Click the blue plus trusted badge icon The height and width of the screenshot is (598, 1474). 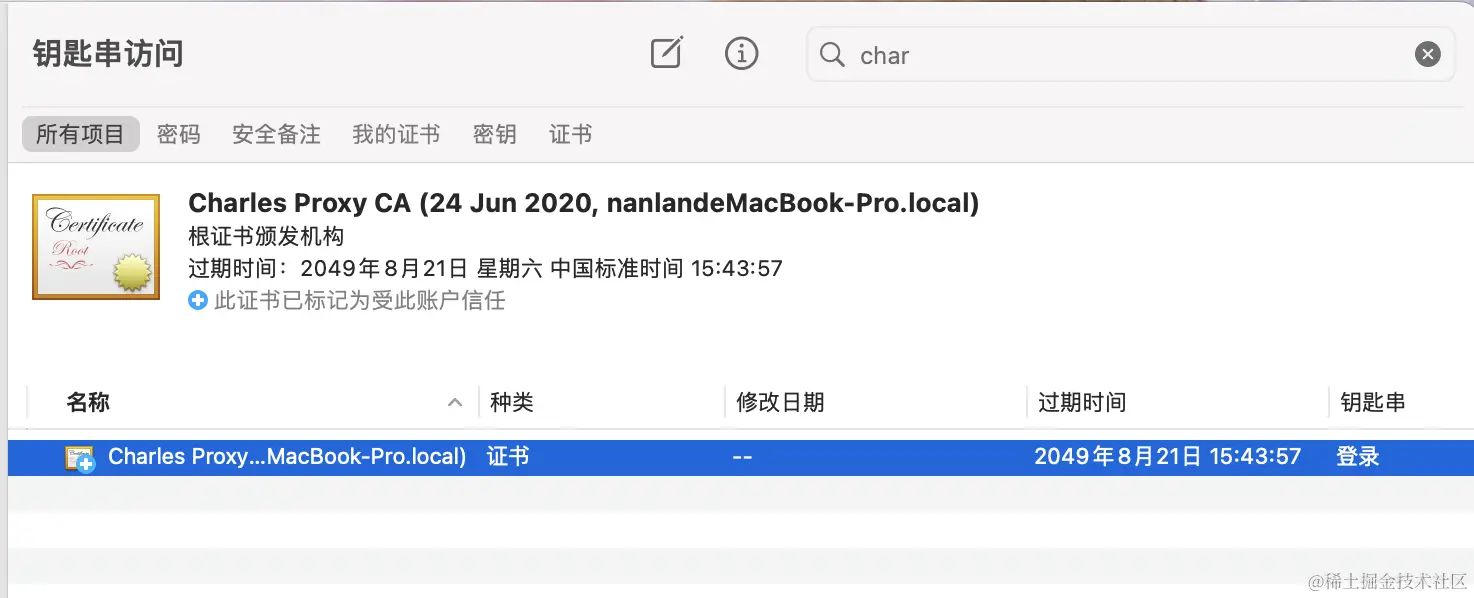click(x=198, y=300)
